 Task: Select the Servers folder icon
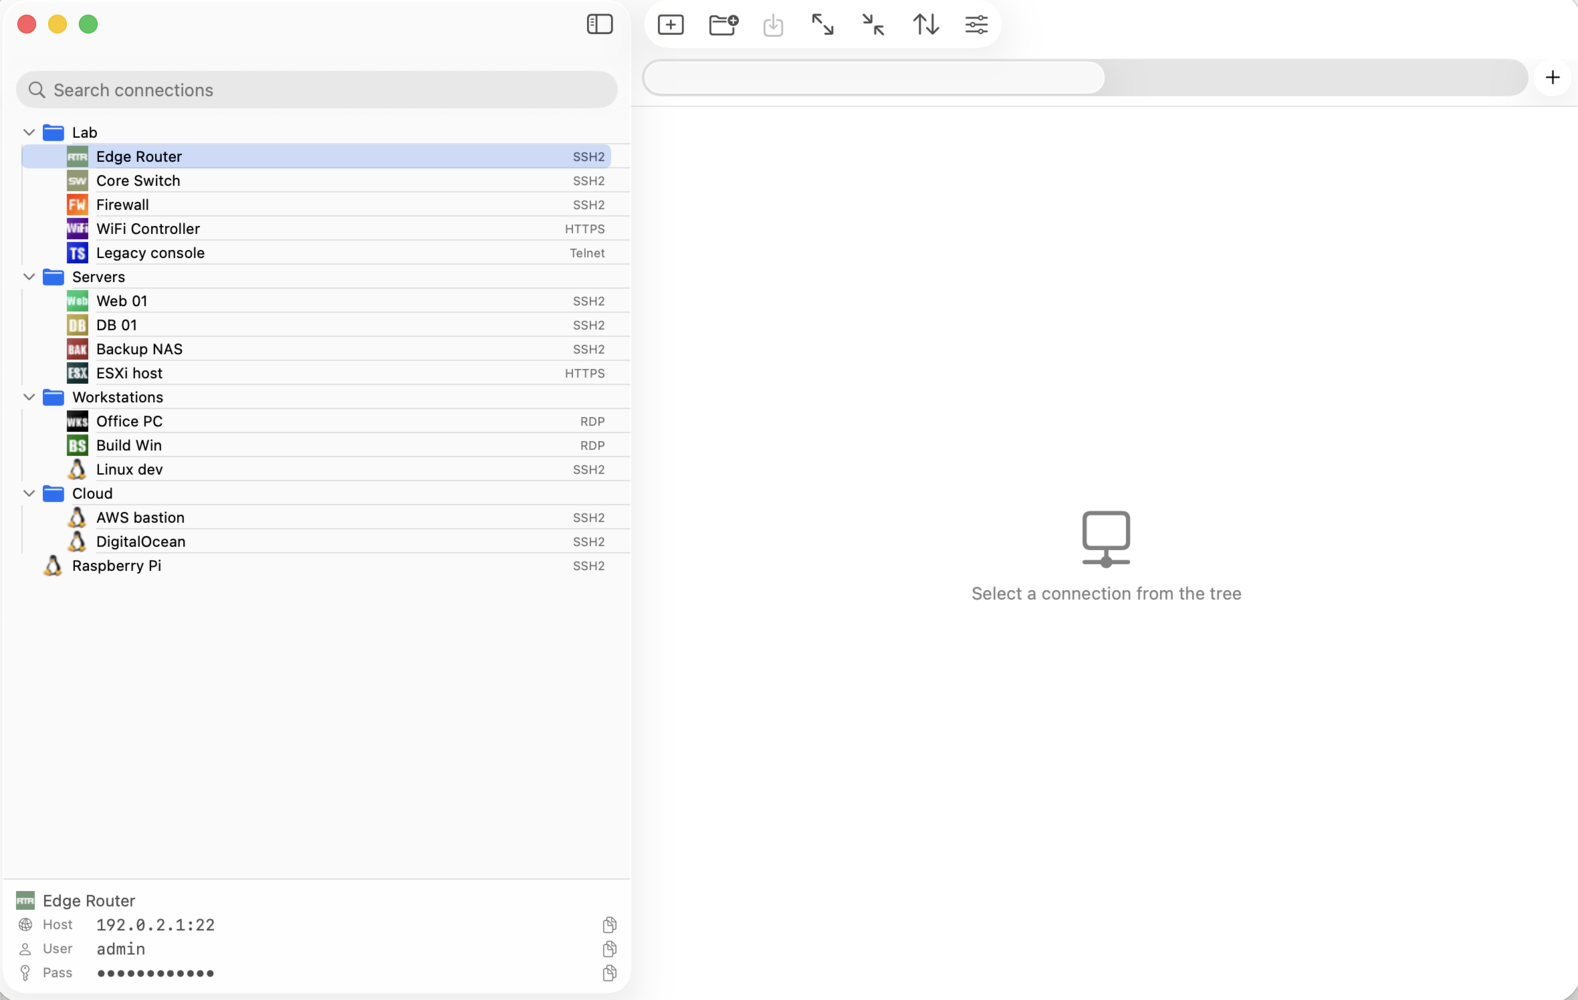54,277
